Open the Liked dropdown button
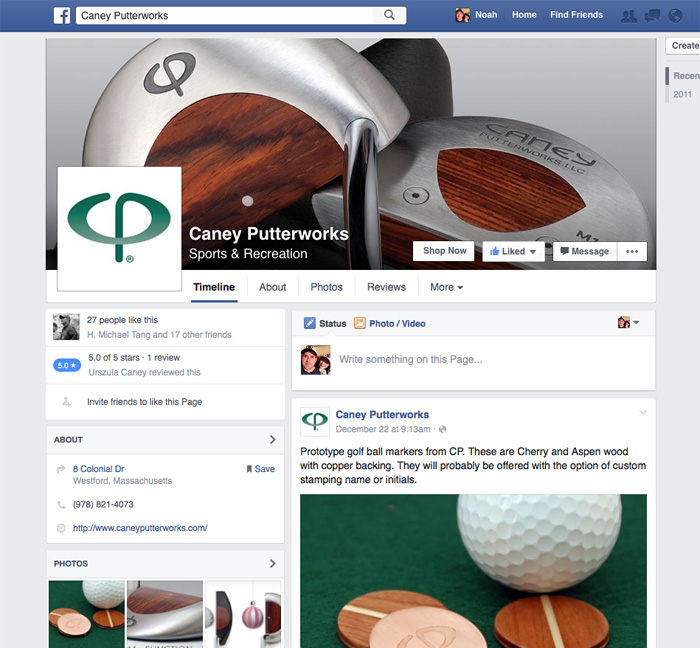Image resolution: width=700 pixels, height=648 pixels. 513,251
